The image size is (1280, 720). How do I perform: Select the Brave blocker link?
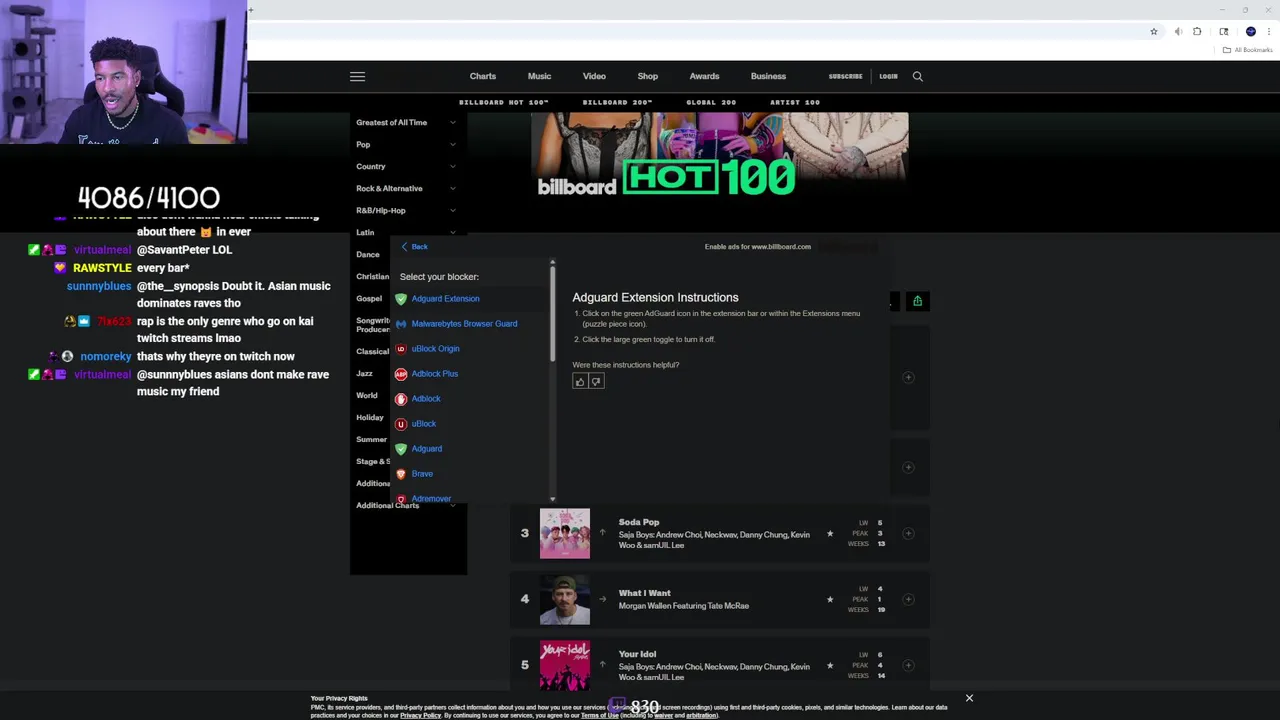coord(422,474)
